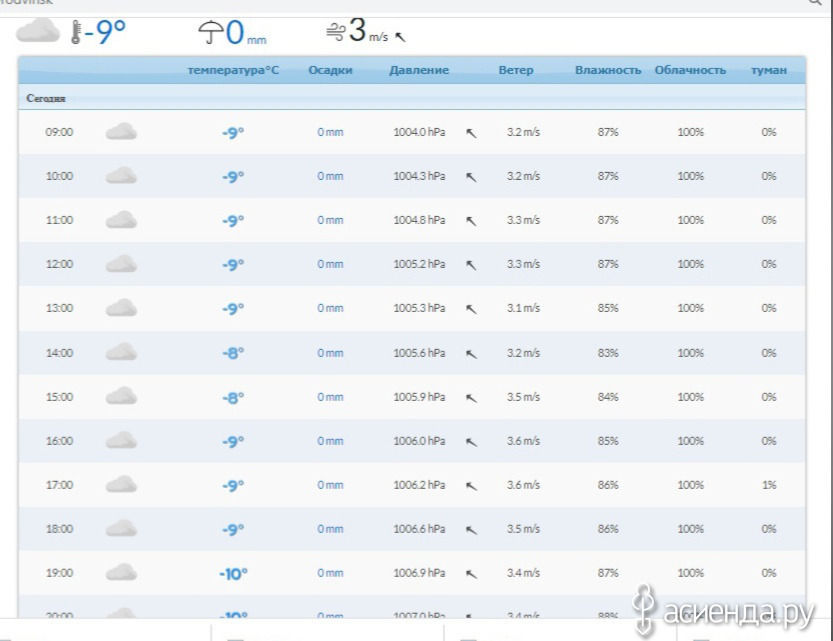
Task: Click the large cloud icon in the summary
Action: coord(38,32)
